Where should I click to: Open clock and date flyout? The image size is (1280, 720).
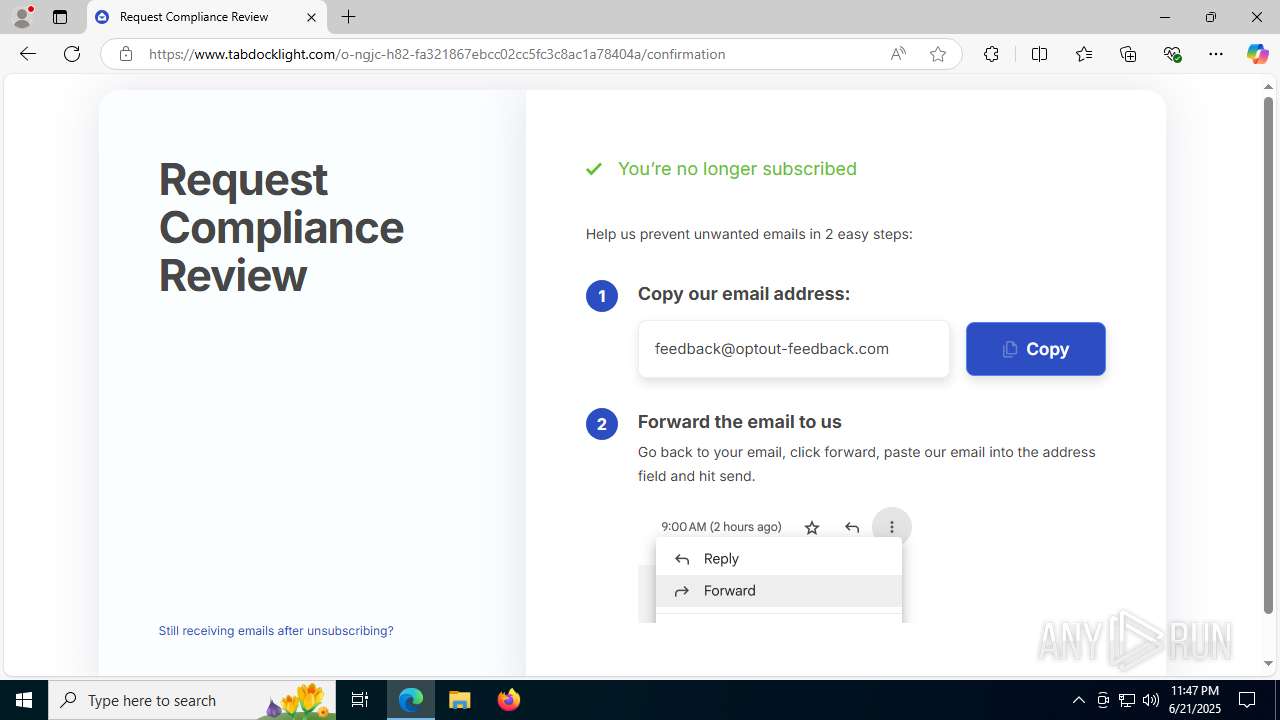coord(1194,700)
